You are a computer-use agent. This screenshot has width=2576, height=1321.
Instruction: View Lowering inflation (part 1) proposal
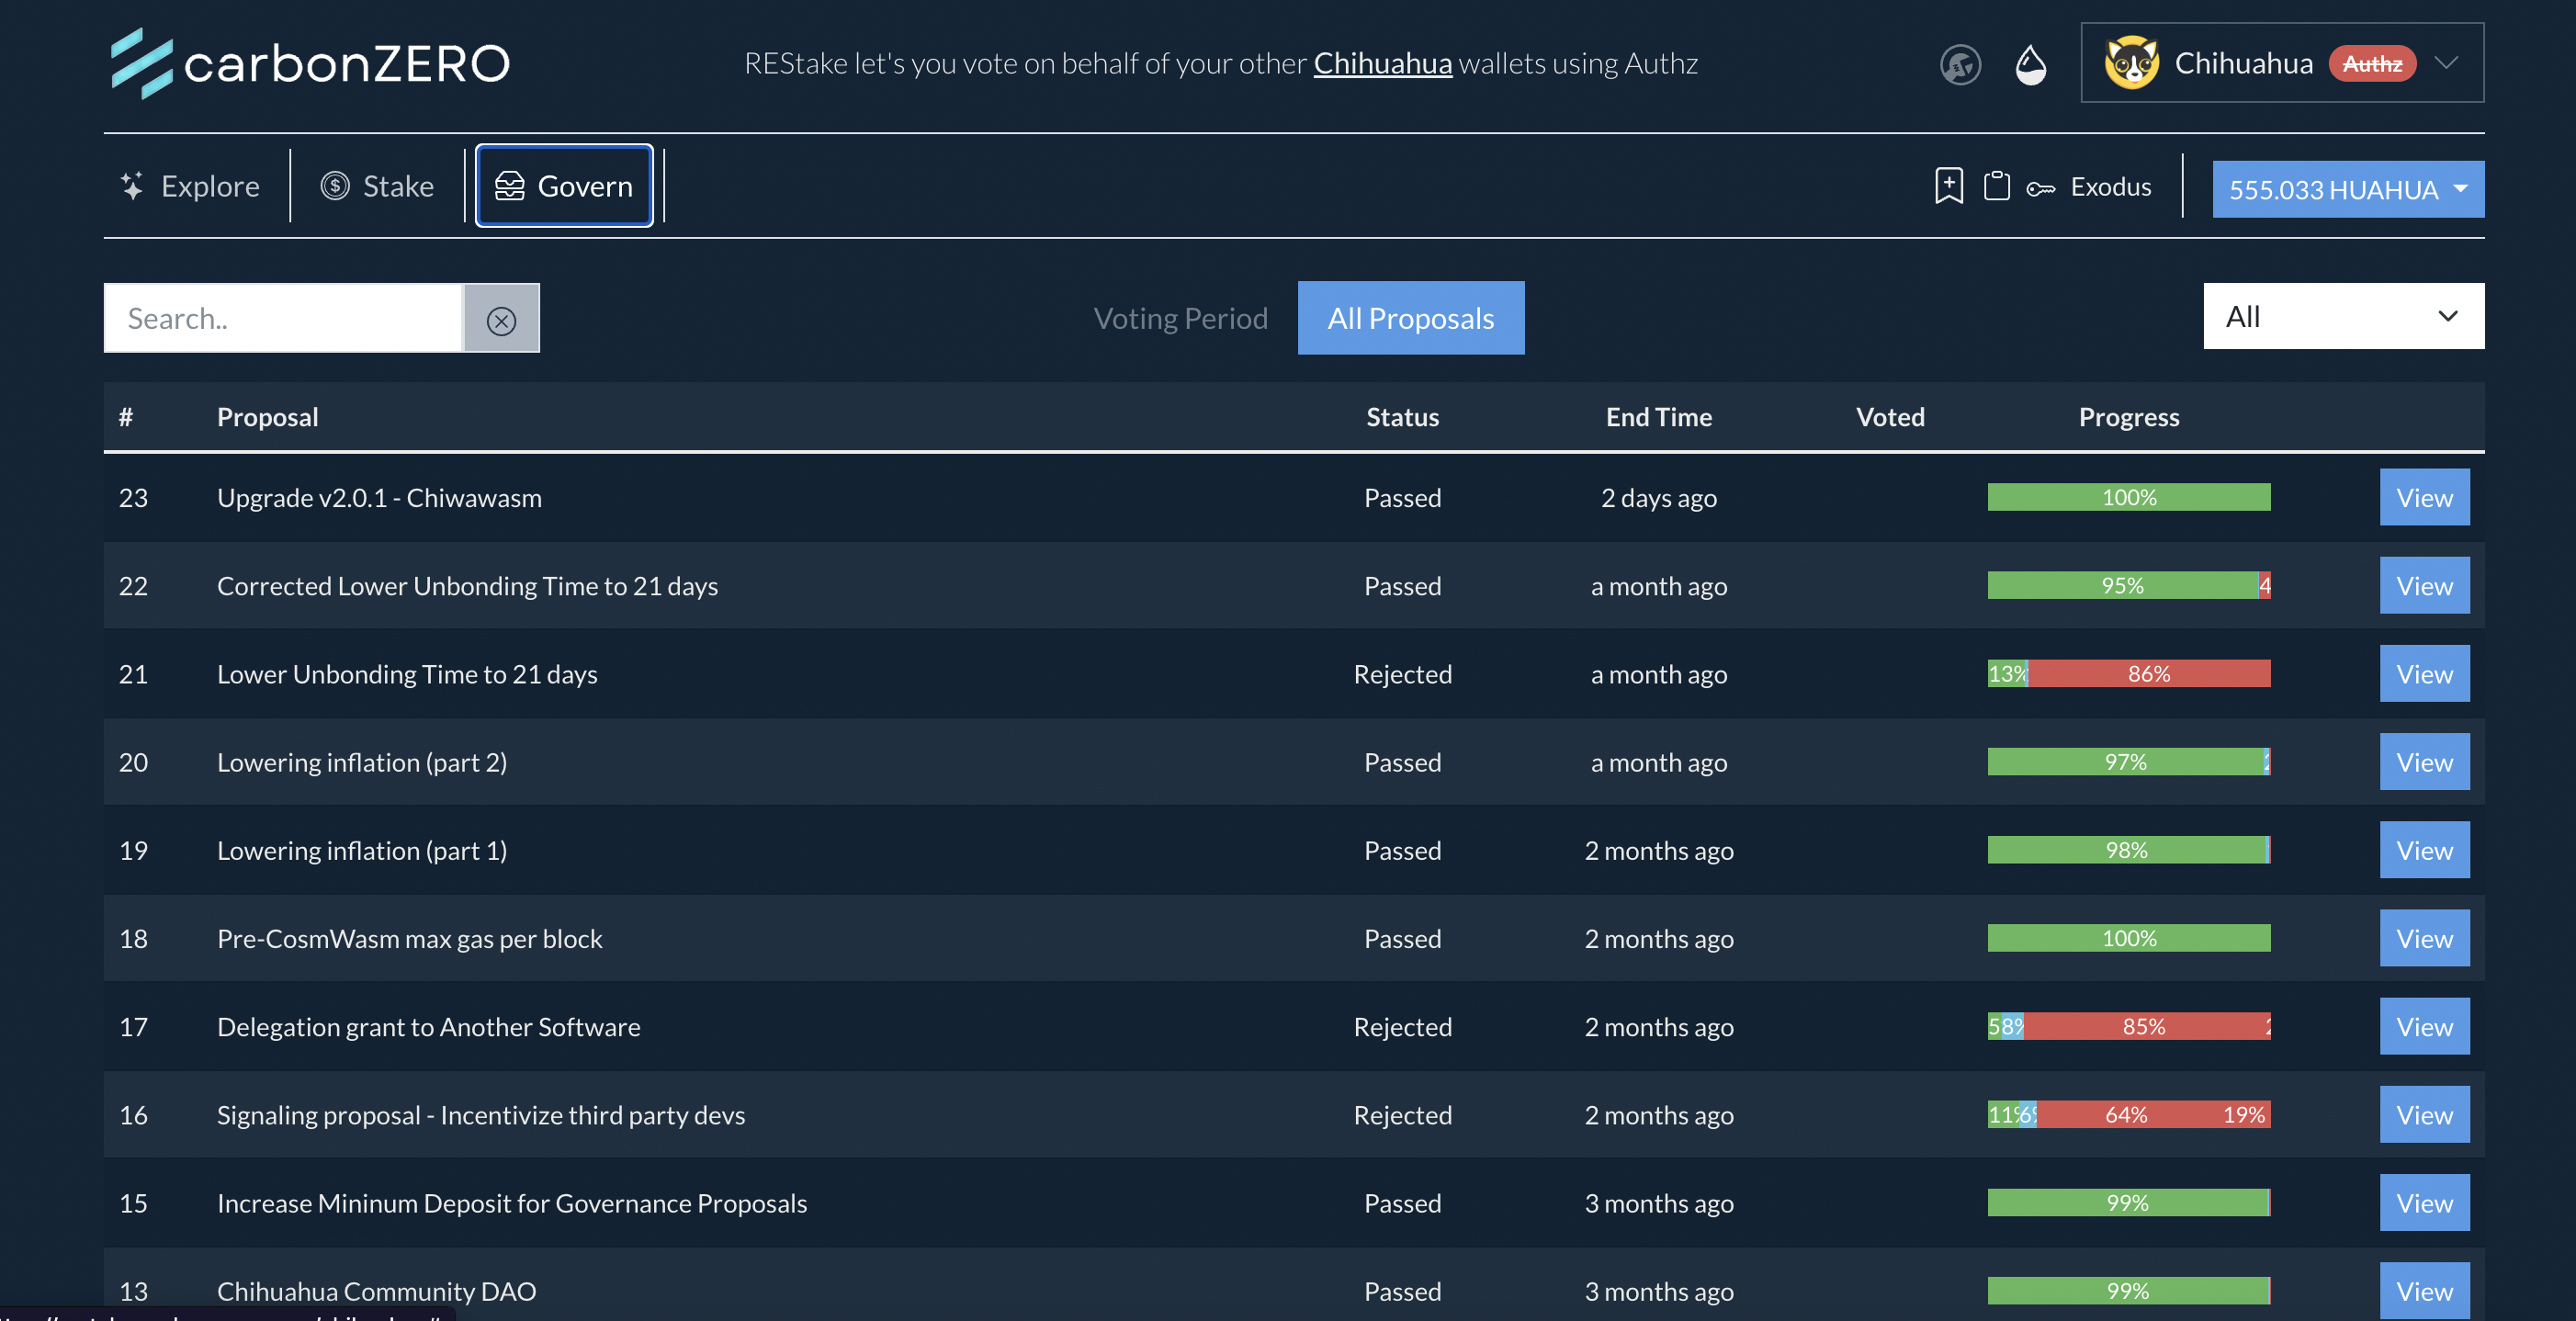point(2424,850)
